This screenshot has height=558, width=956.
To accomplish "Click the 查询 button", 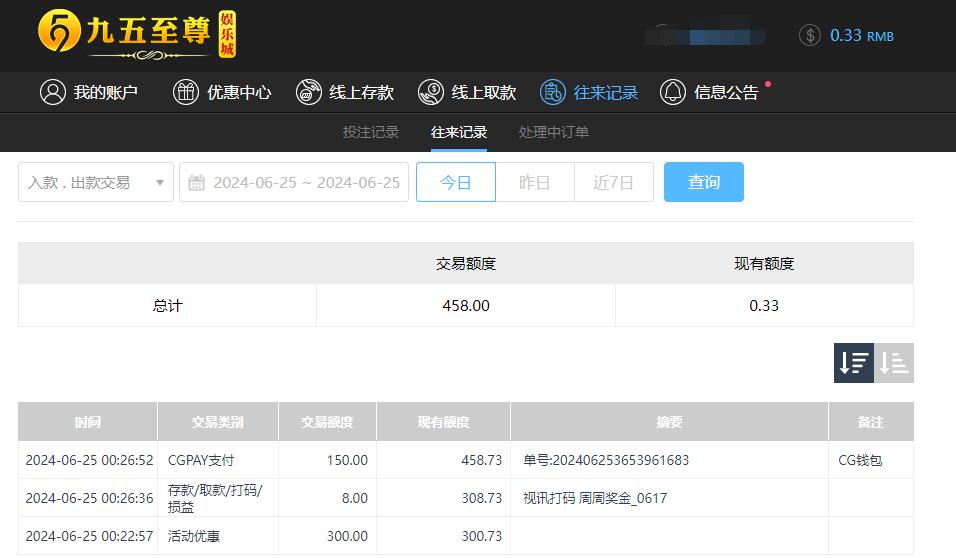I will [704, 182].
